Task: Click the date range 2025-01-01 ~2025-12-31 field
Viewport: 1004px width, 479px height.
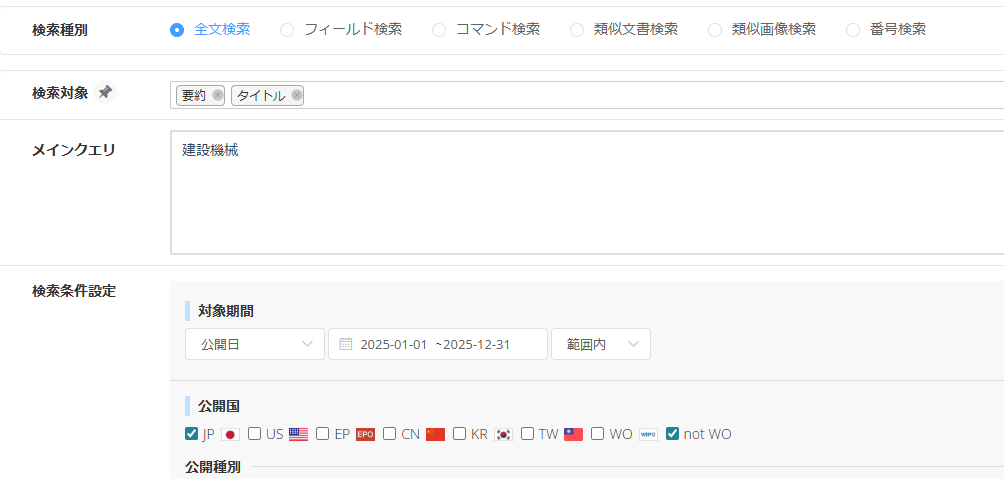Action: (x=440, y=344)
